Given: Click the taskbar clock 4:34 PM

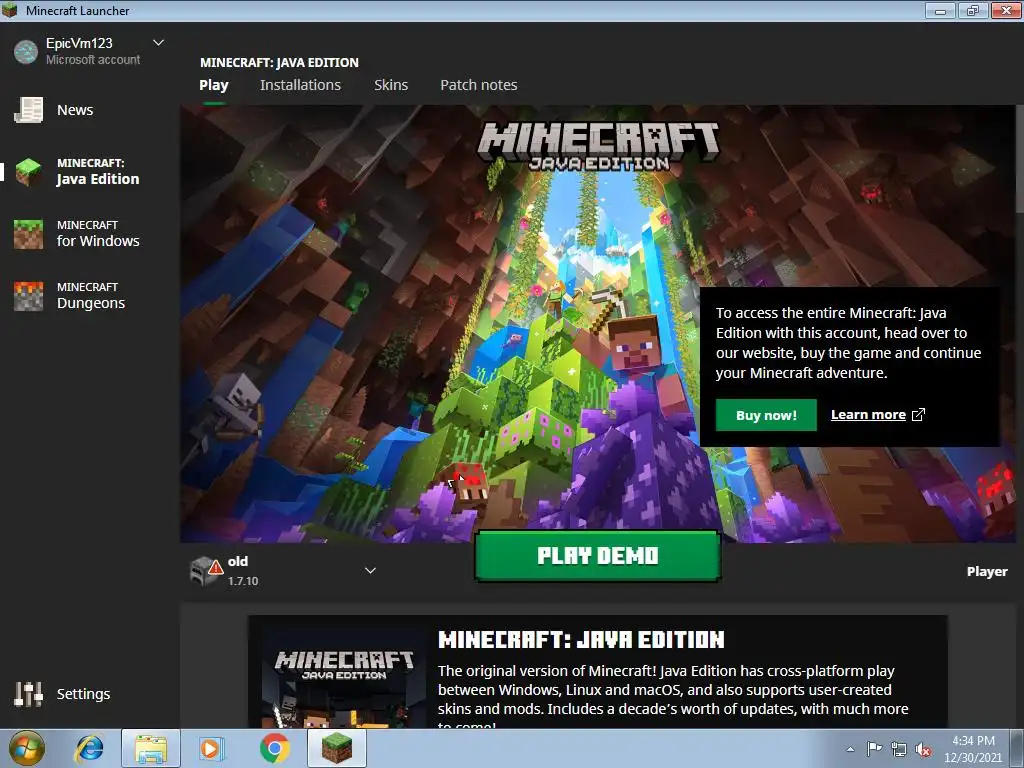Looking at the screenshot, I should (x=972, y=741).
